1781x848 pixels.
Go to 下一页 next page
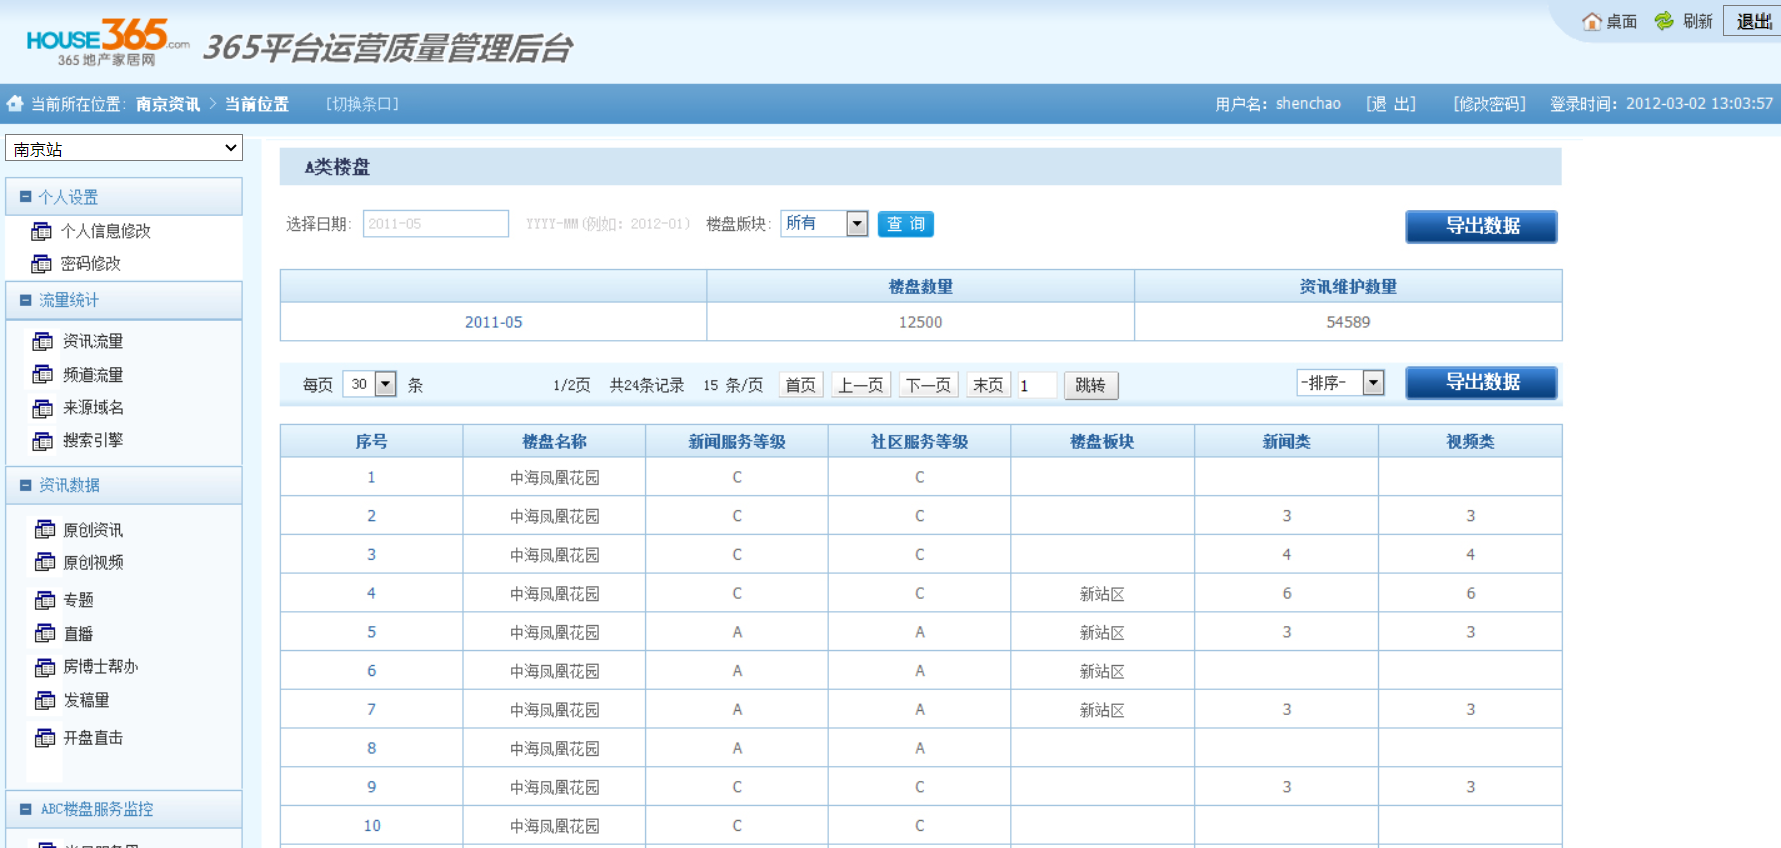point(928,385)
